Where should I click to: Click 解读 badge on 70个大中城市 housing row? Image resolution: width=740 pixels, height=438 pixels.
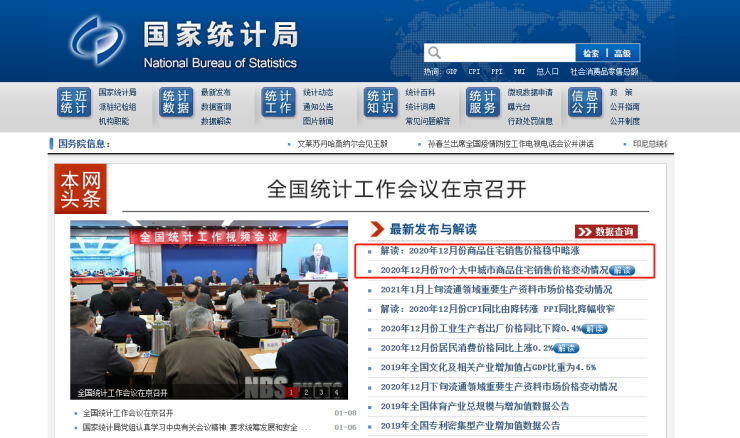point(622,270)
